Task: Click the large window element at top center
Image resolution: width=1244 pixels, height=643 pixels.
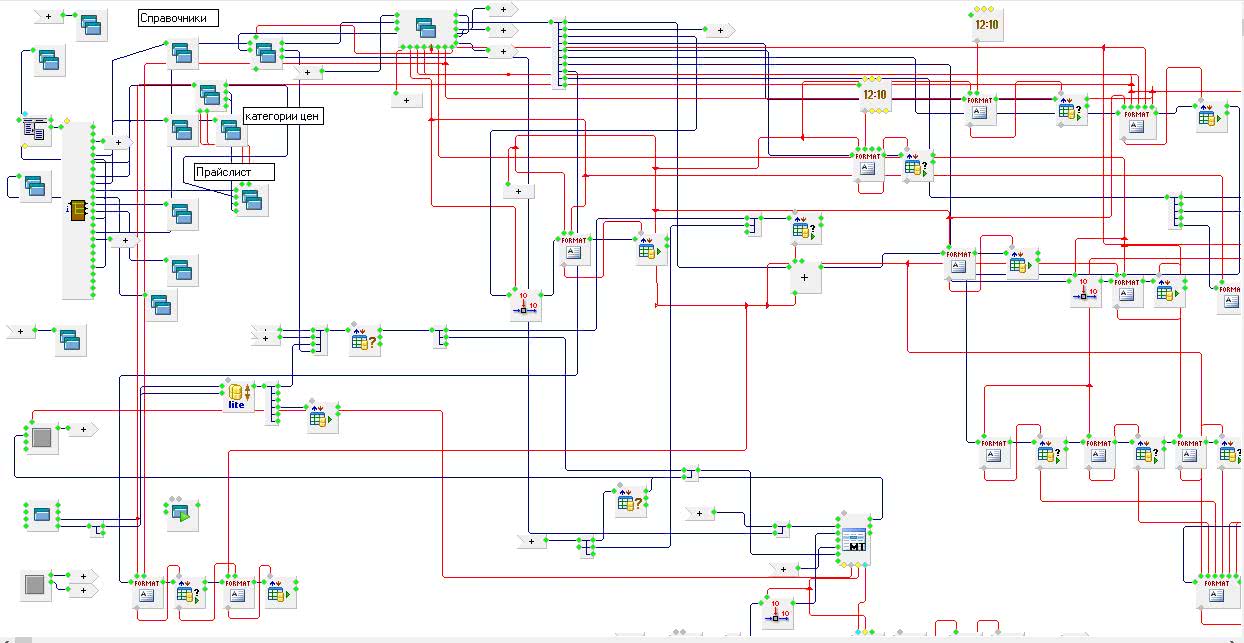Action: [x=427, y=30]
